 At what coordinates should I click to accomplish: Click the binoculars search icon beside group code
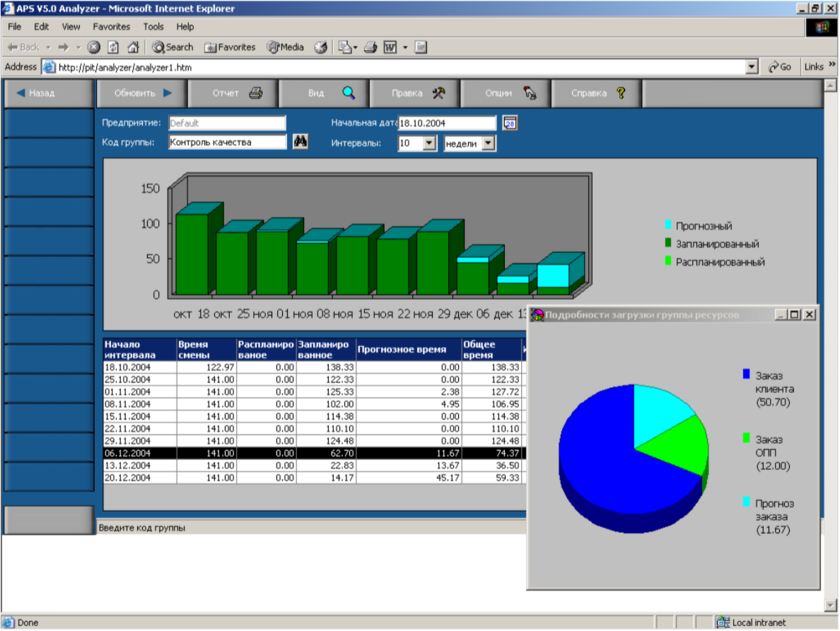click(300, 143)
